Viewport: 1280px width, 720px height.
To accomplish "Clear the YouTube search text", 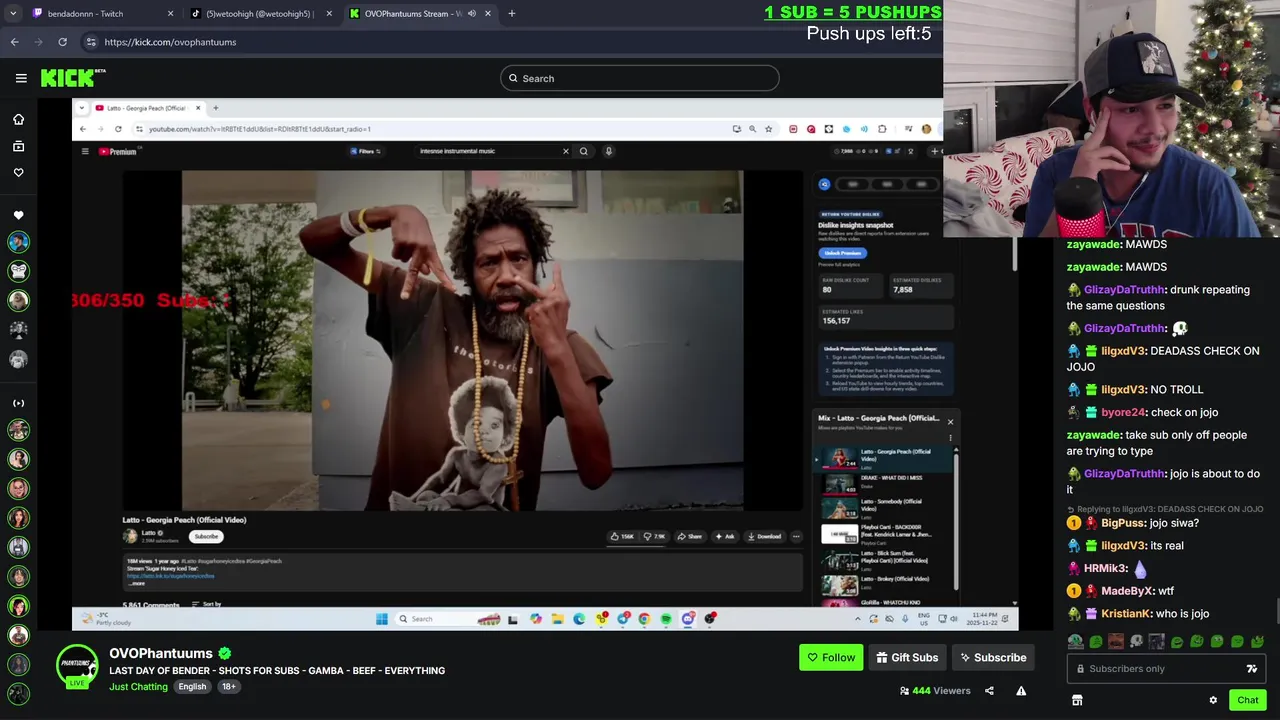I will (x=565, y=151).
